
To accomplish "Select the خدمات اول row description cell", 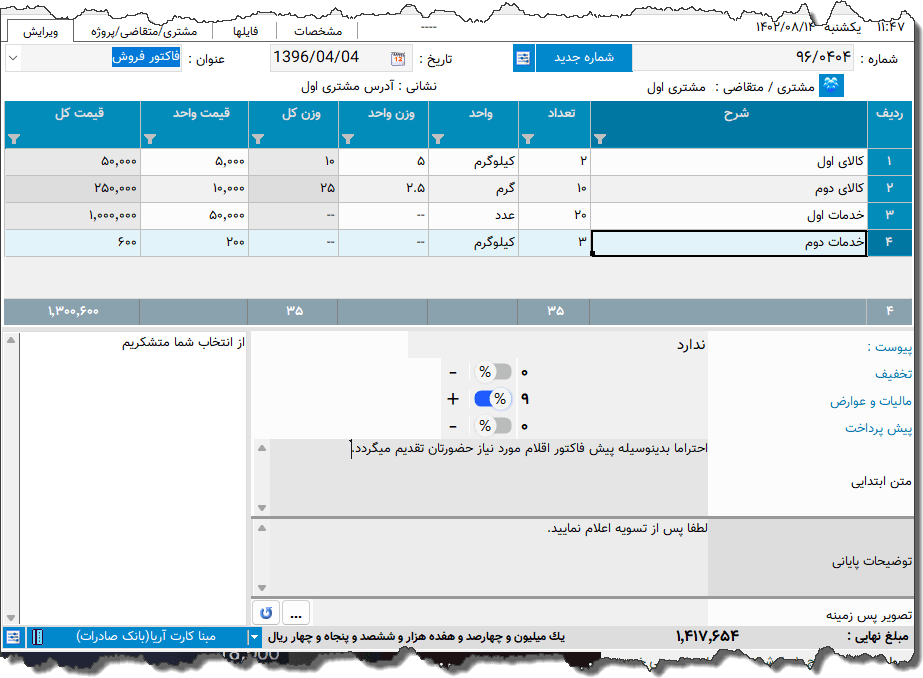I will (x=729, y=215).
